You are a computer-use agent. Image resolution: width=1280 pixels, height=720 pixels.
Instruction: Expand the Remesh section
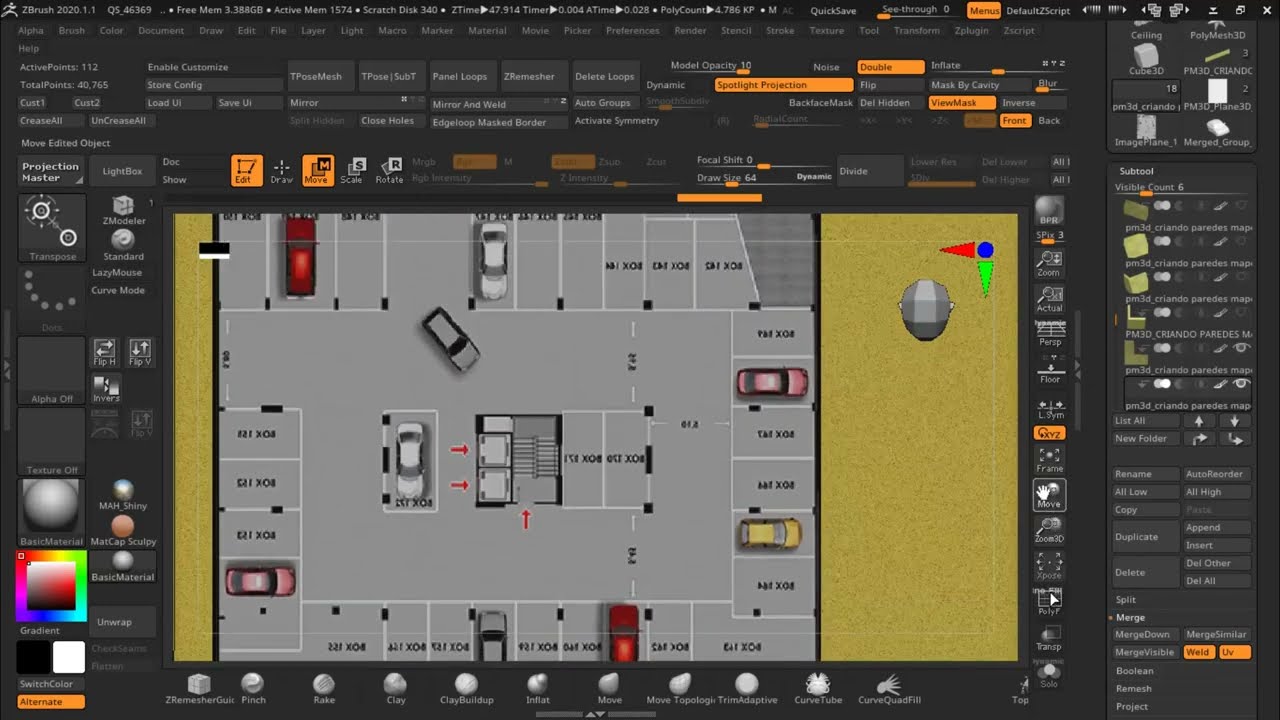pos(1133,689)
